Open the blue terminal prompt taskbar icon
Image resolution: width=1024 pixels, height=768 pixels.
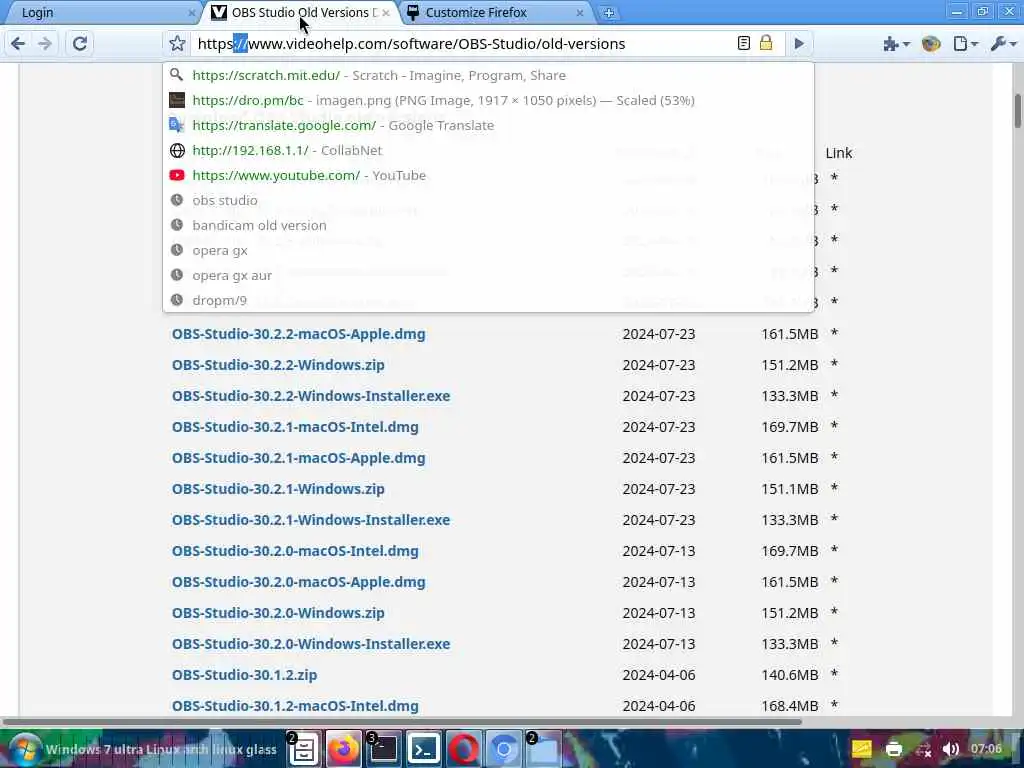(424, 749)
